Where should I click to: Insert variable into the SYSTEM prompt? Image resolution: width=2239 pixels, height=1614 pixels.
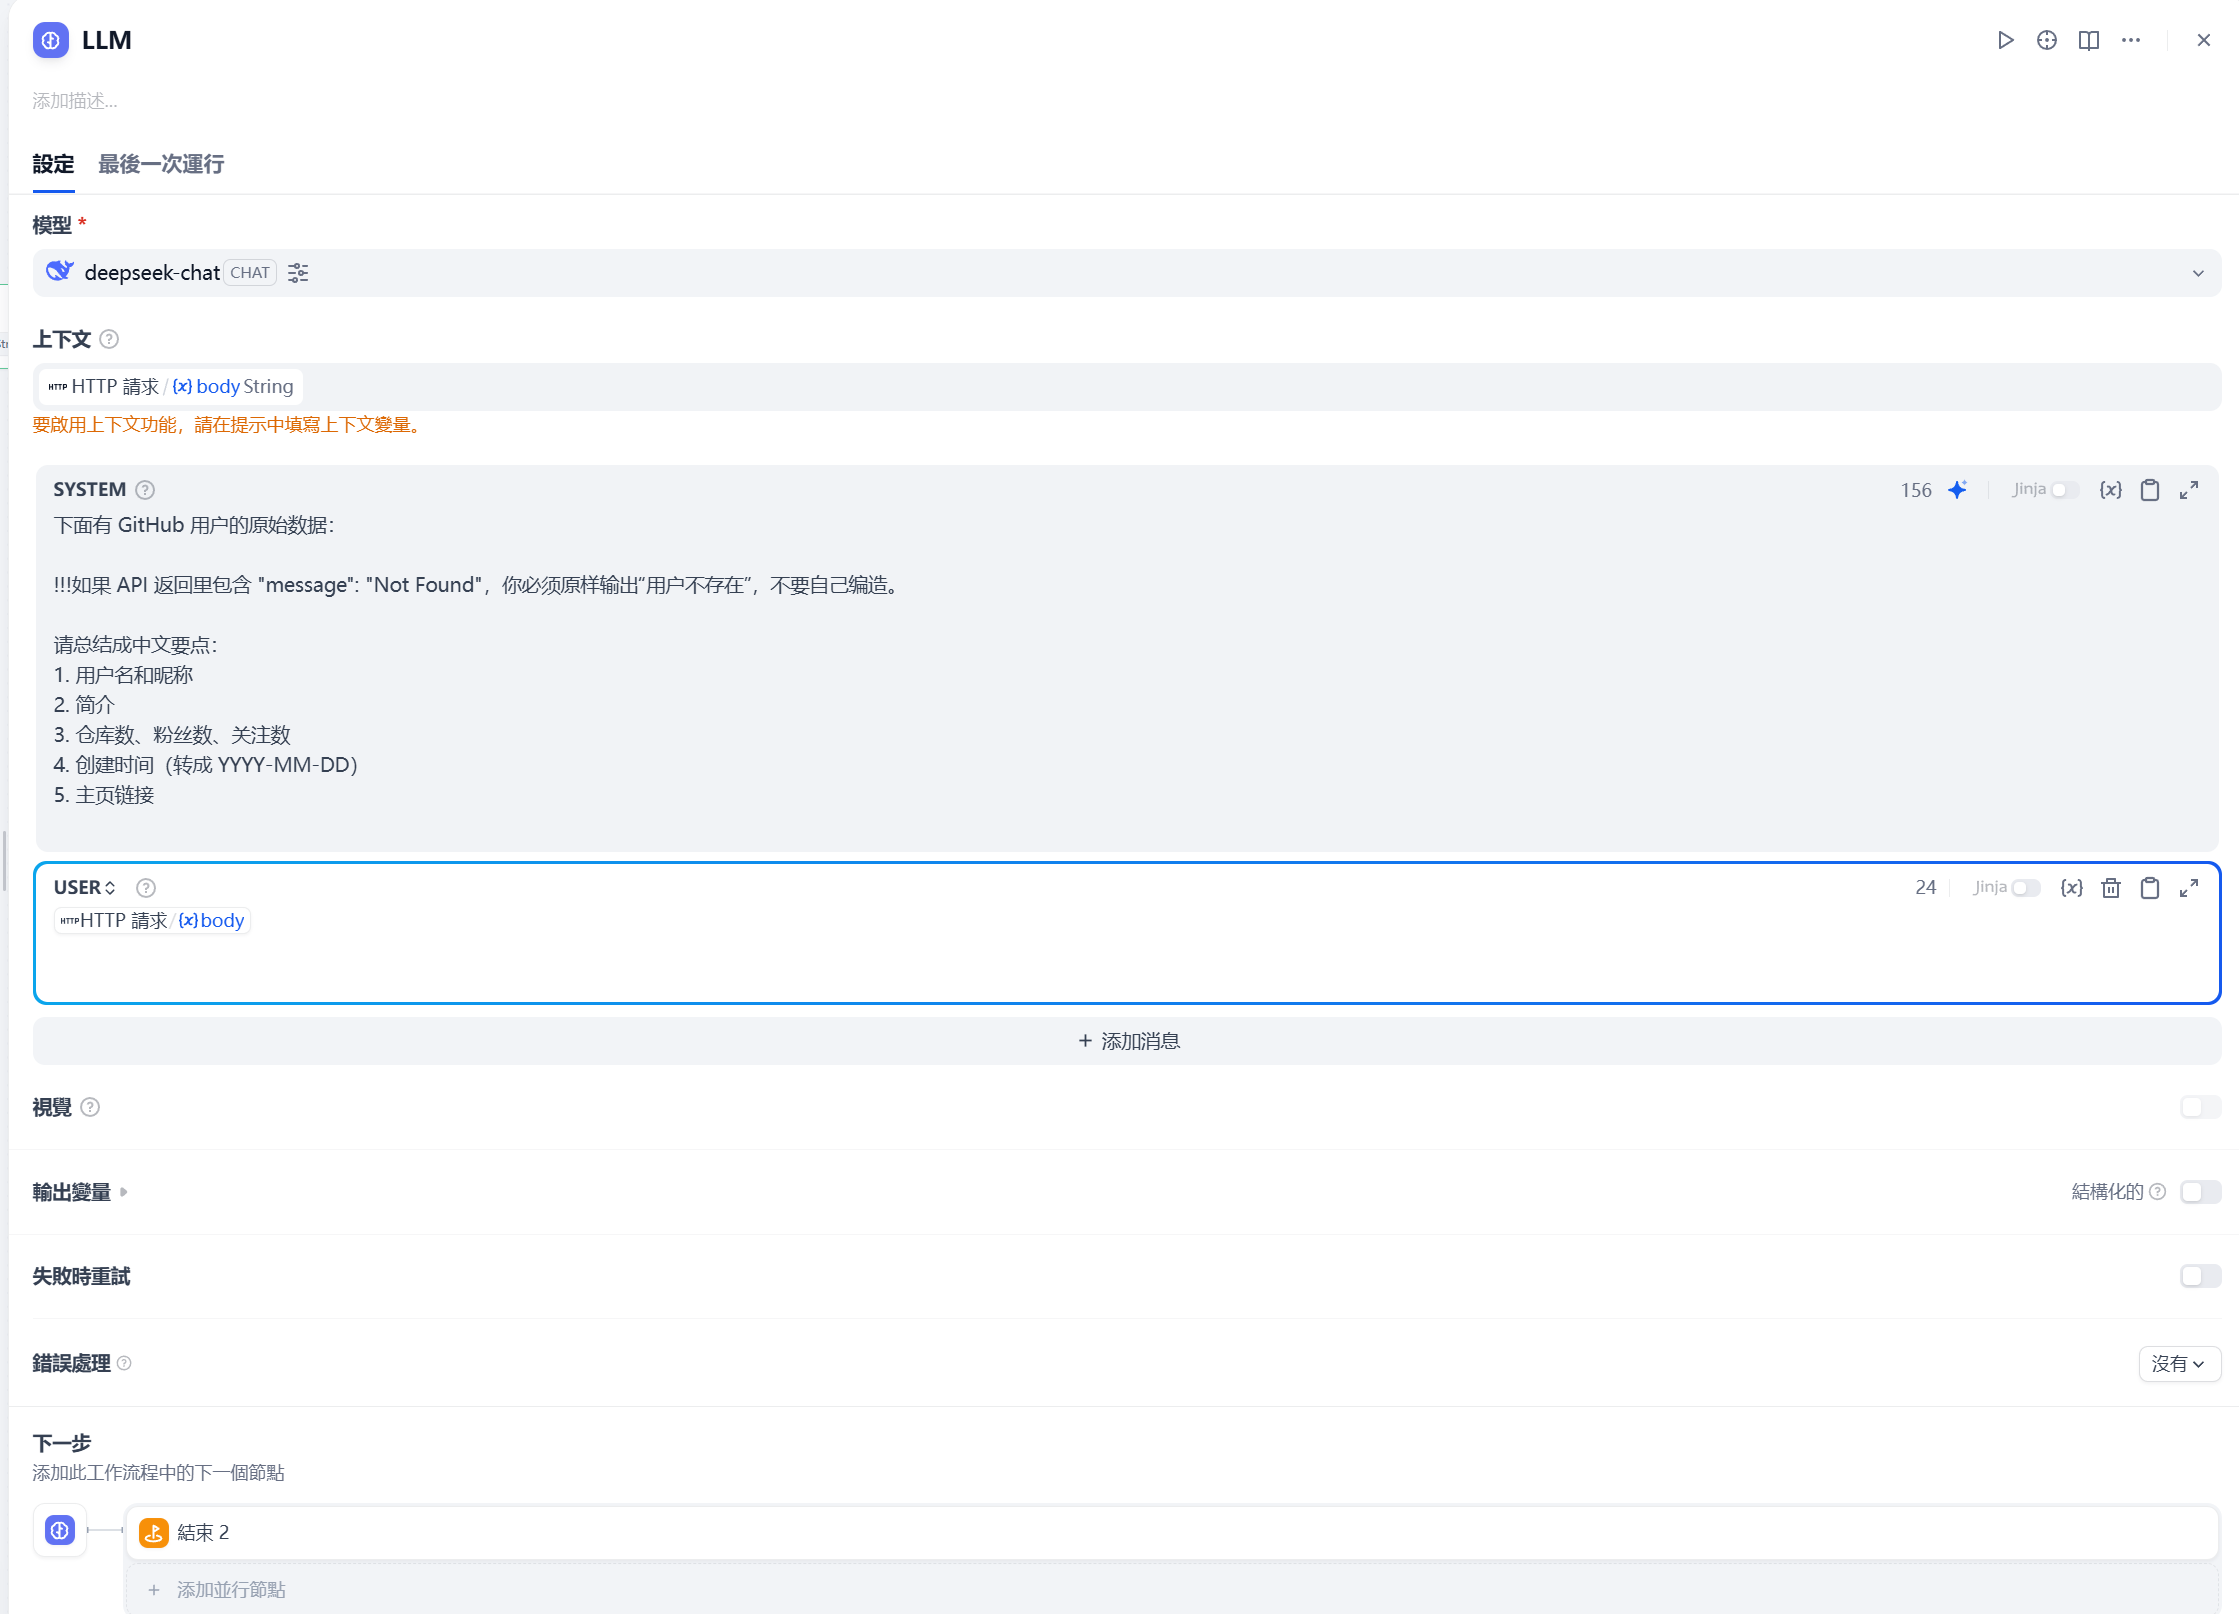point(2111,490)
